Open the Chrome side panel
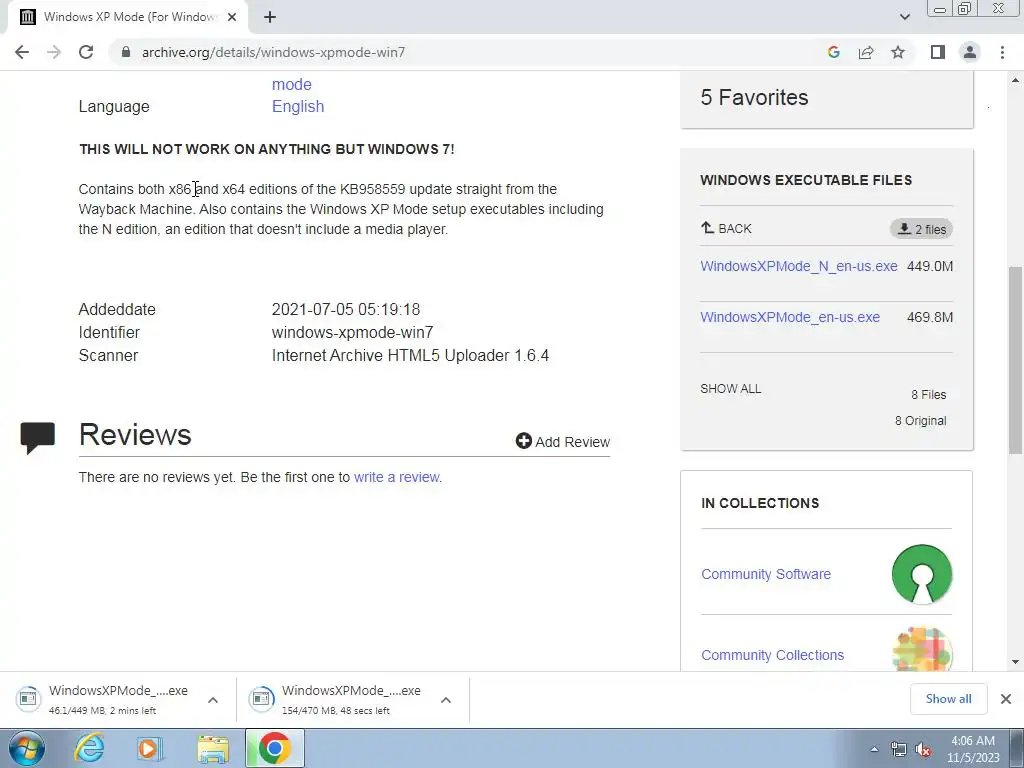 (938, 52)
